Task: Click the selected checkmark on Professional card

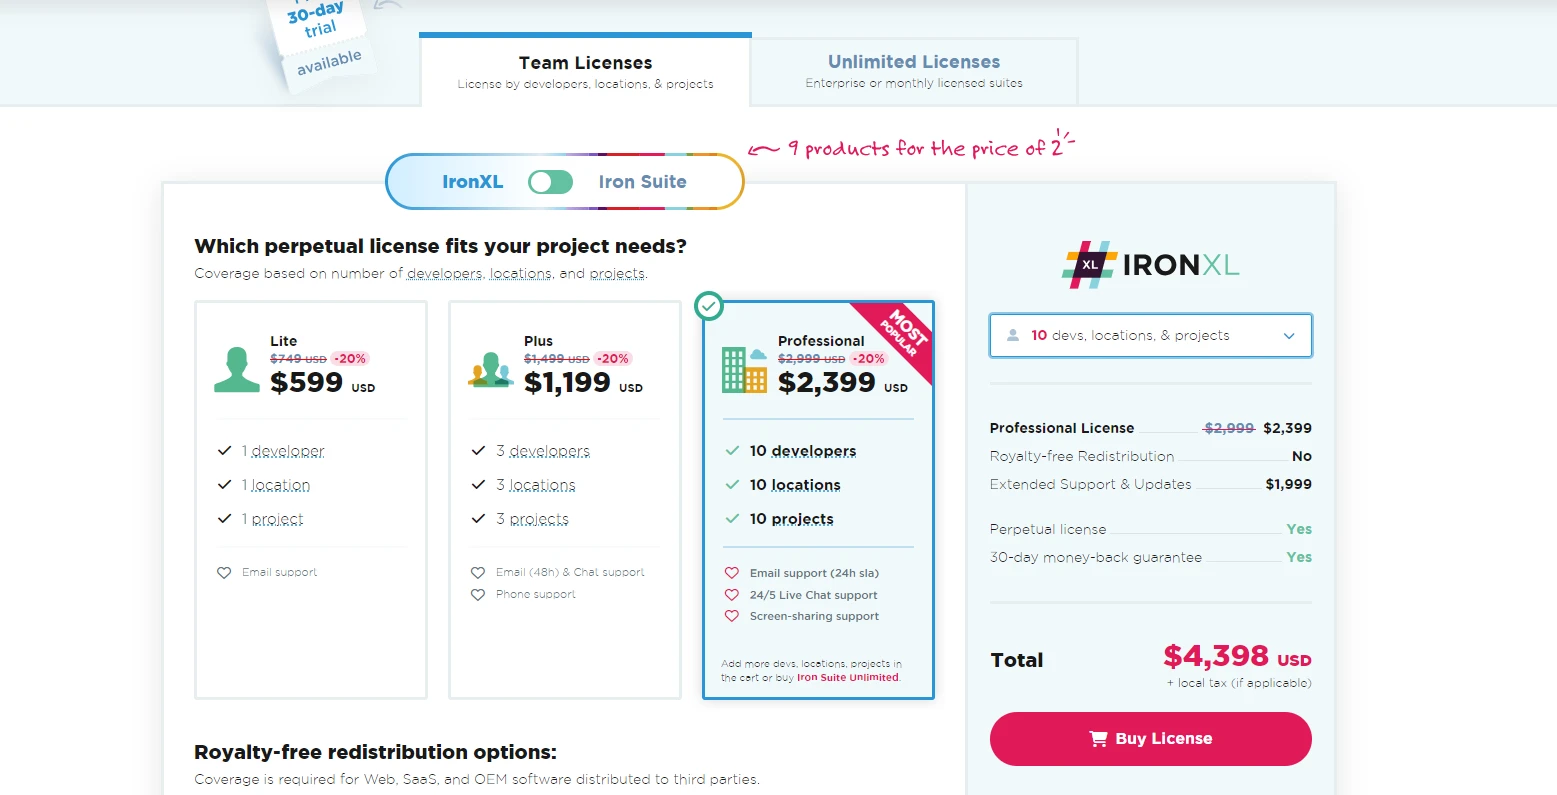Action: point(709,305)
